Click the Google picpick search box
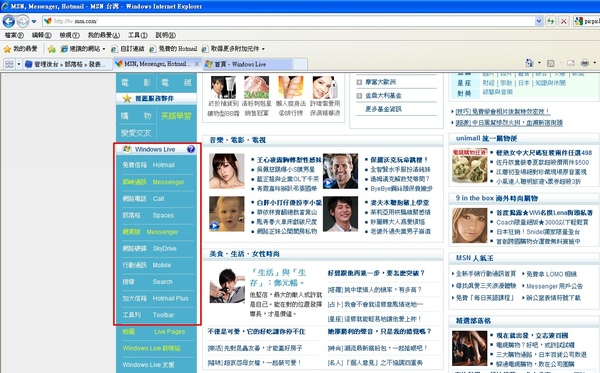Image resolution: width=600 pixels, height=373 pixels. 587,21
